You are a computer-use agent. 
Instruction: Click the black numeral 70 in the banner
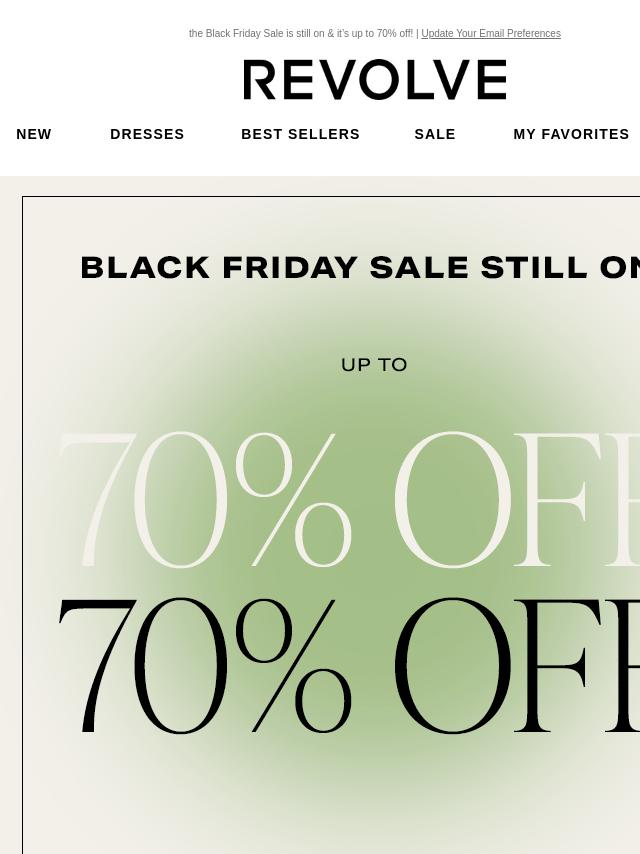(143, 666)
